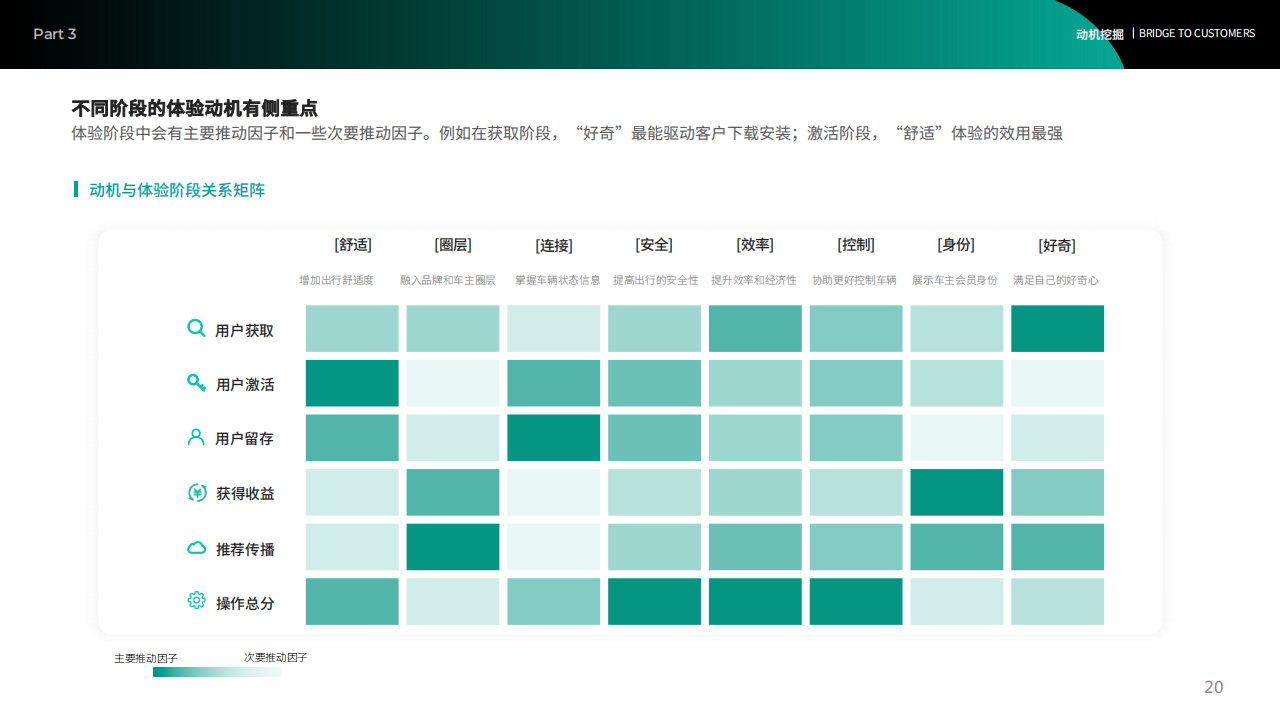Click the 效率 cell in 用户获取 row
This screenshot has width=1280, height=720.
tap(755, 329)
